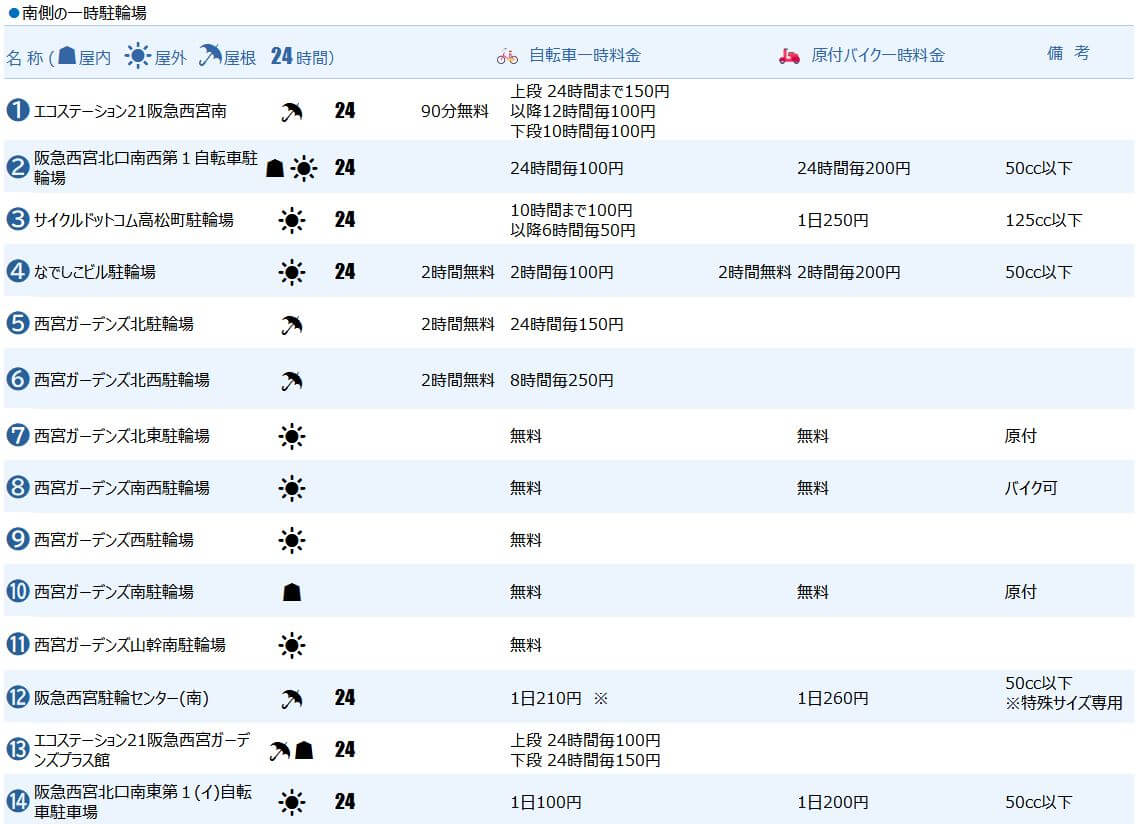
Task: Click the moped fee 1日200円 in row 14
Action: pyautogui.click(x=832, y=802)
